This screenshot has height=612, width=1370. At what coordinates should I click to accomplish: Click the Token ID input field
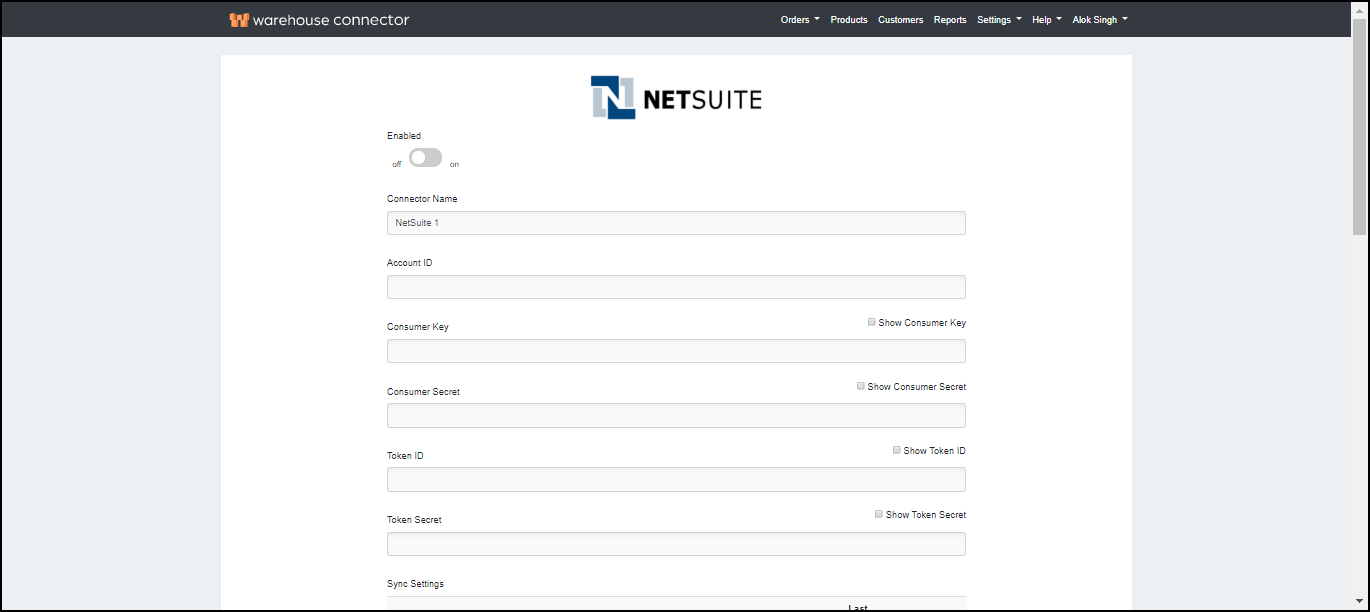[x=676, y=479]
